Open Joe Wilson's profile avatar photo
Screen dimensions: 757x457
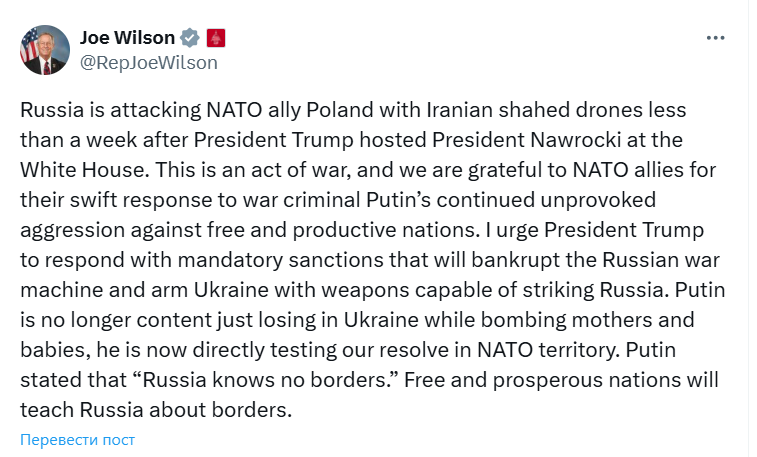45,50
